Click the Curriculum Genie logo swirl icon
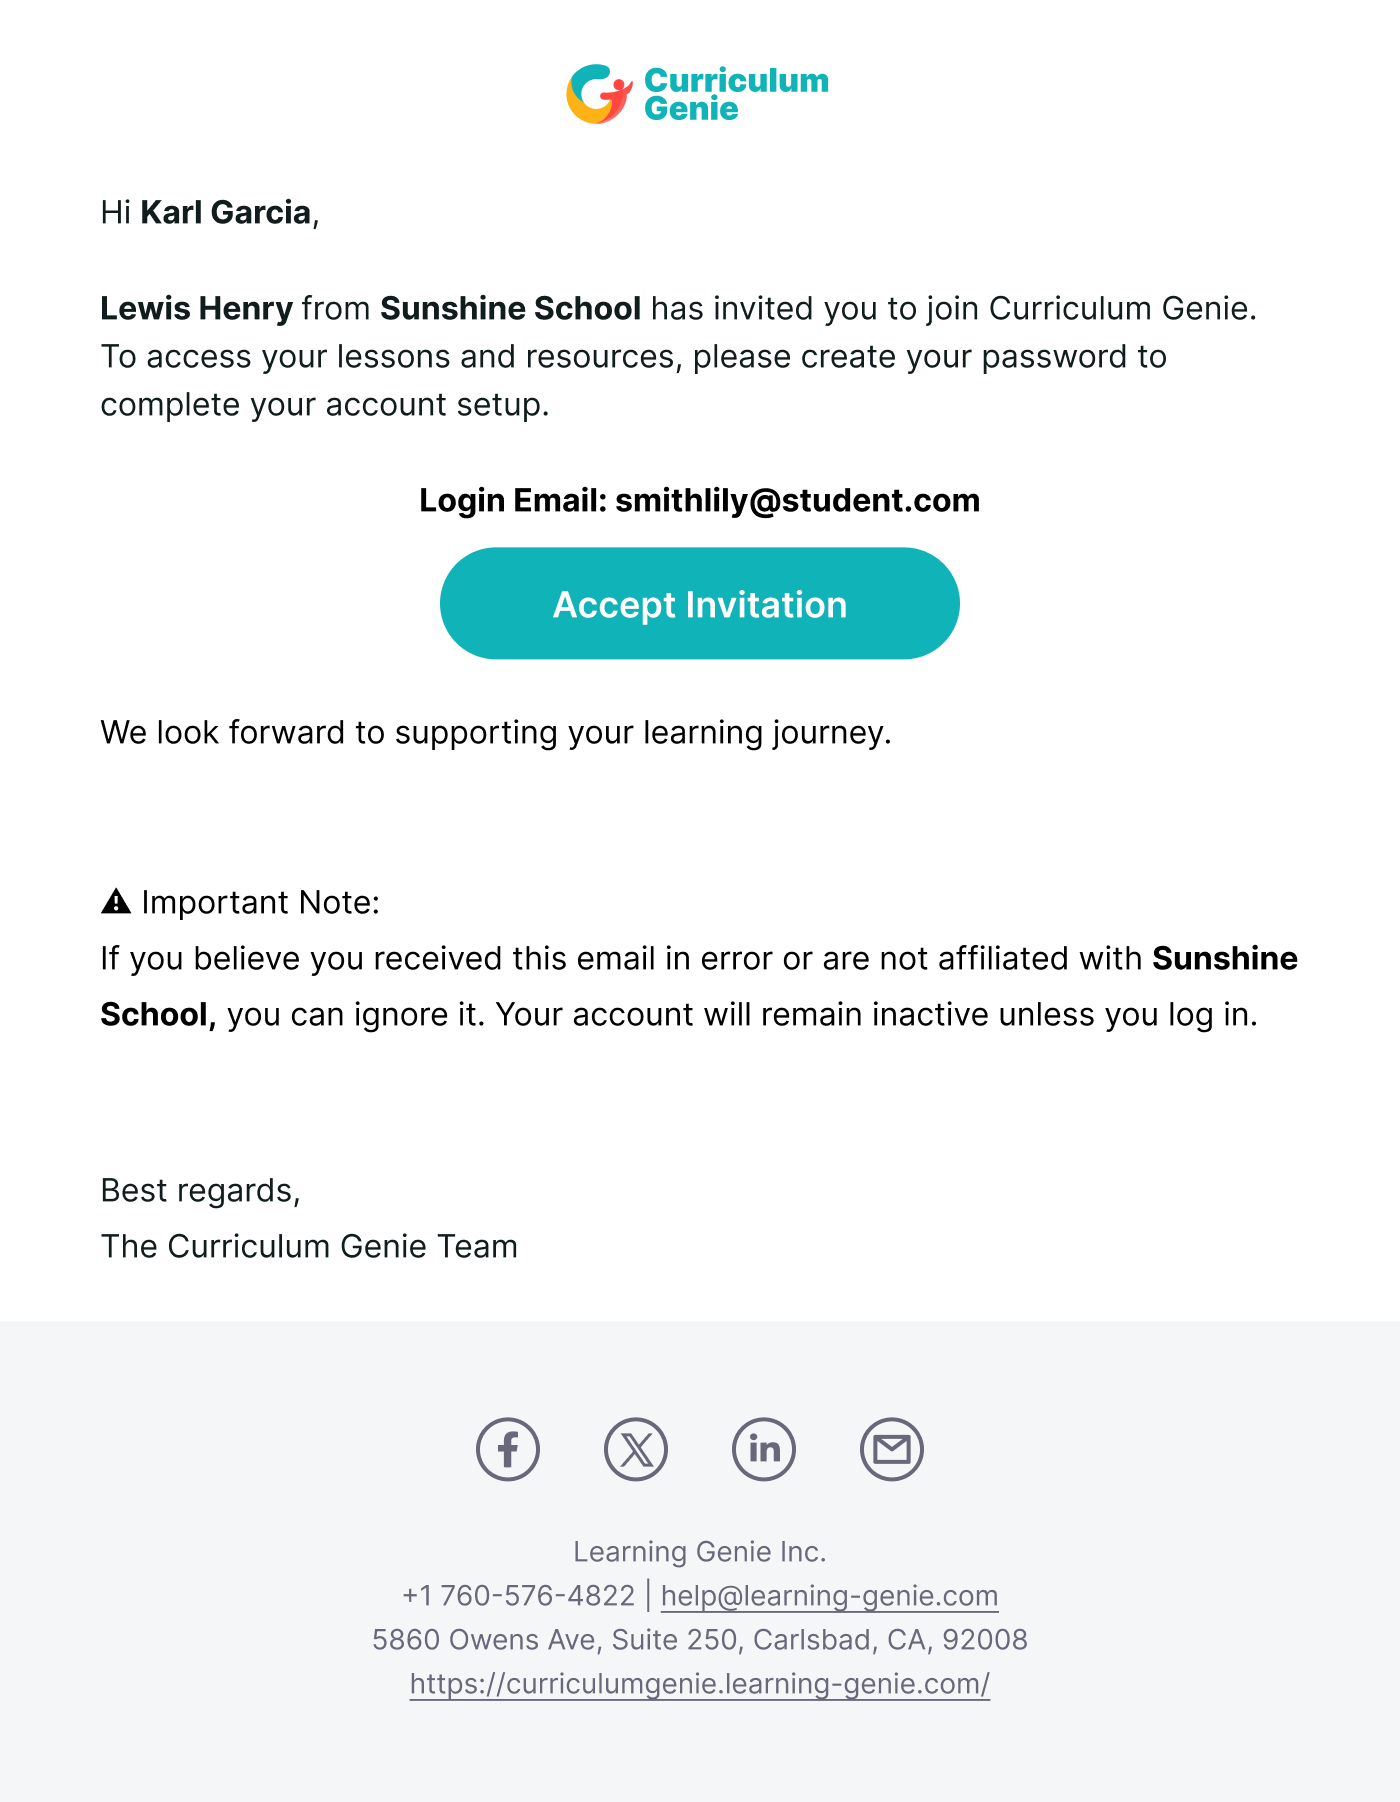 [x=600, y=94]
